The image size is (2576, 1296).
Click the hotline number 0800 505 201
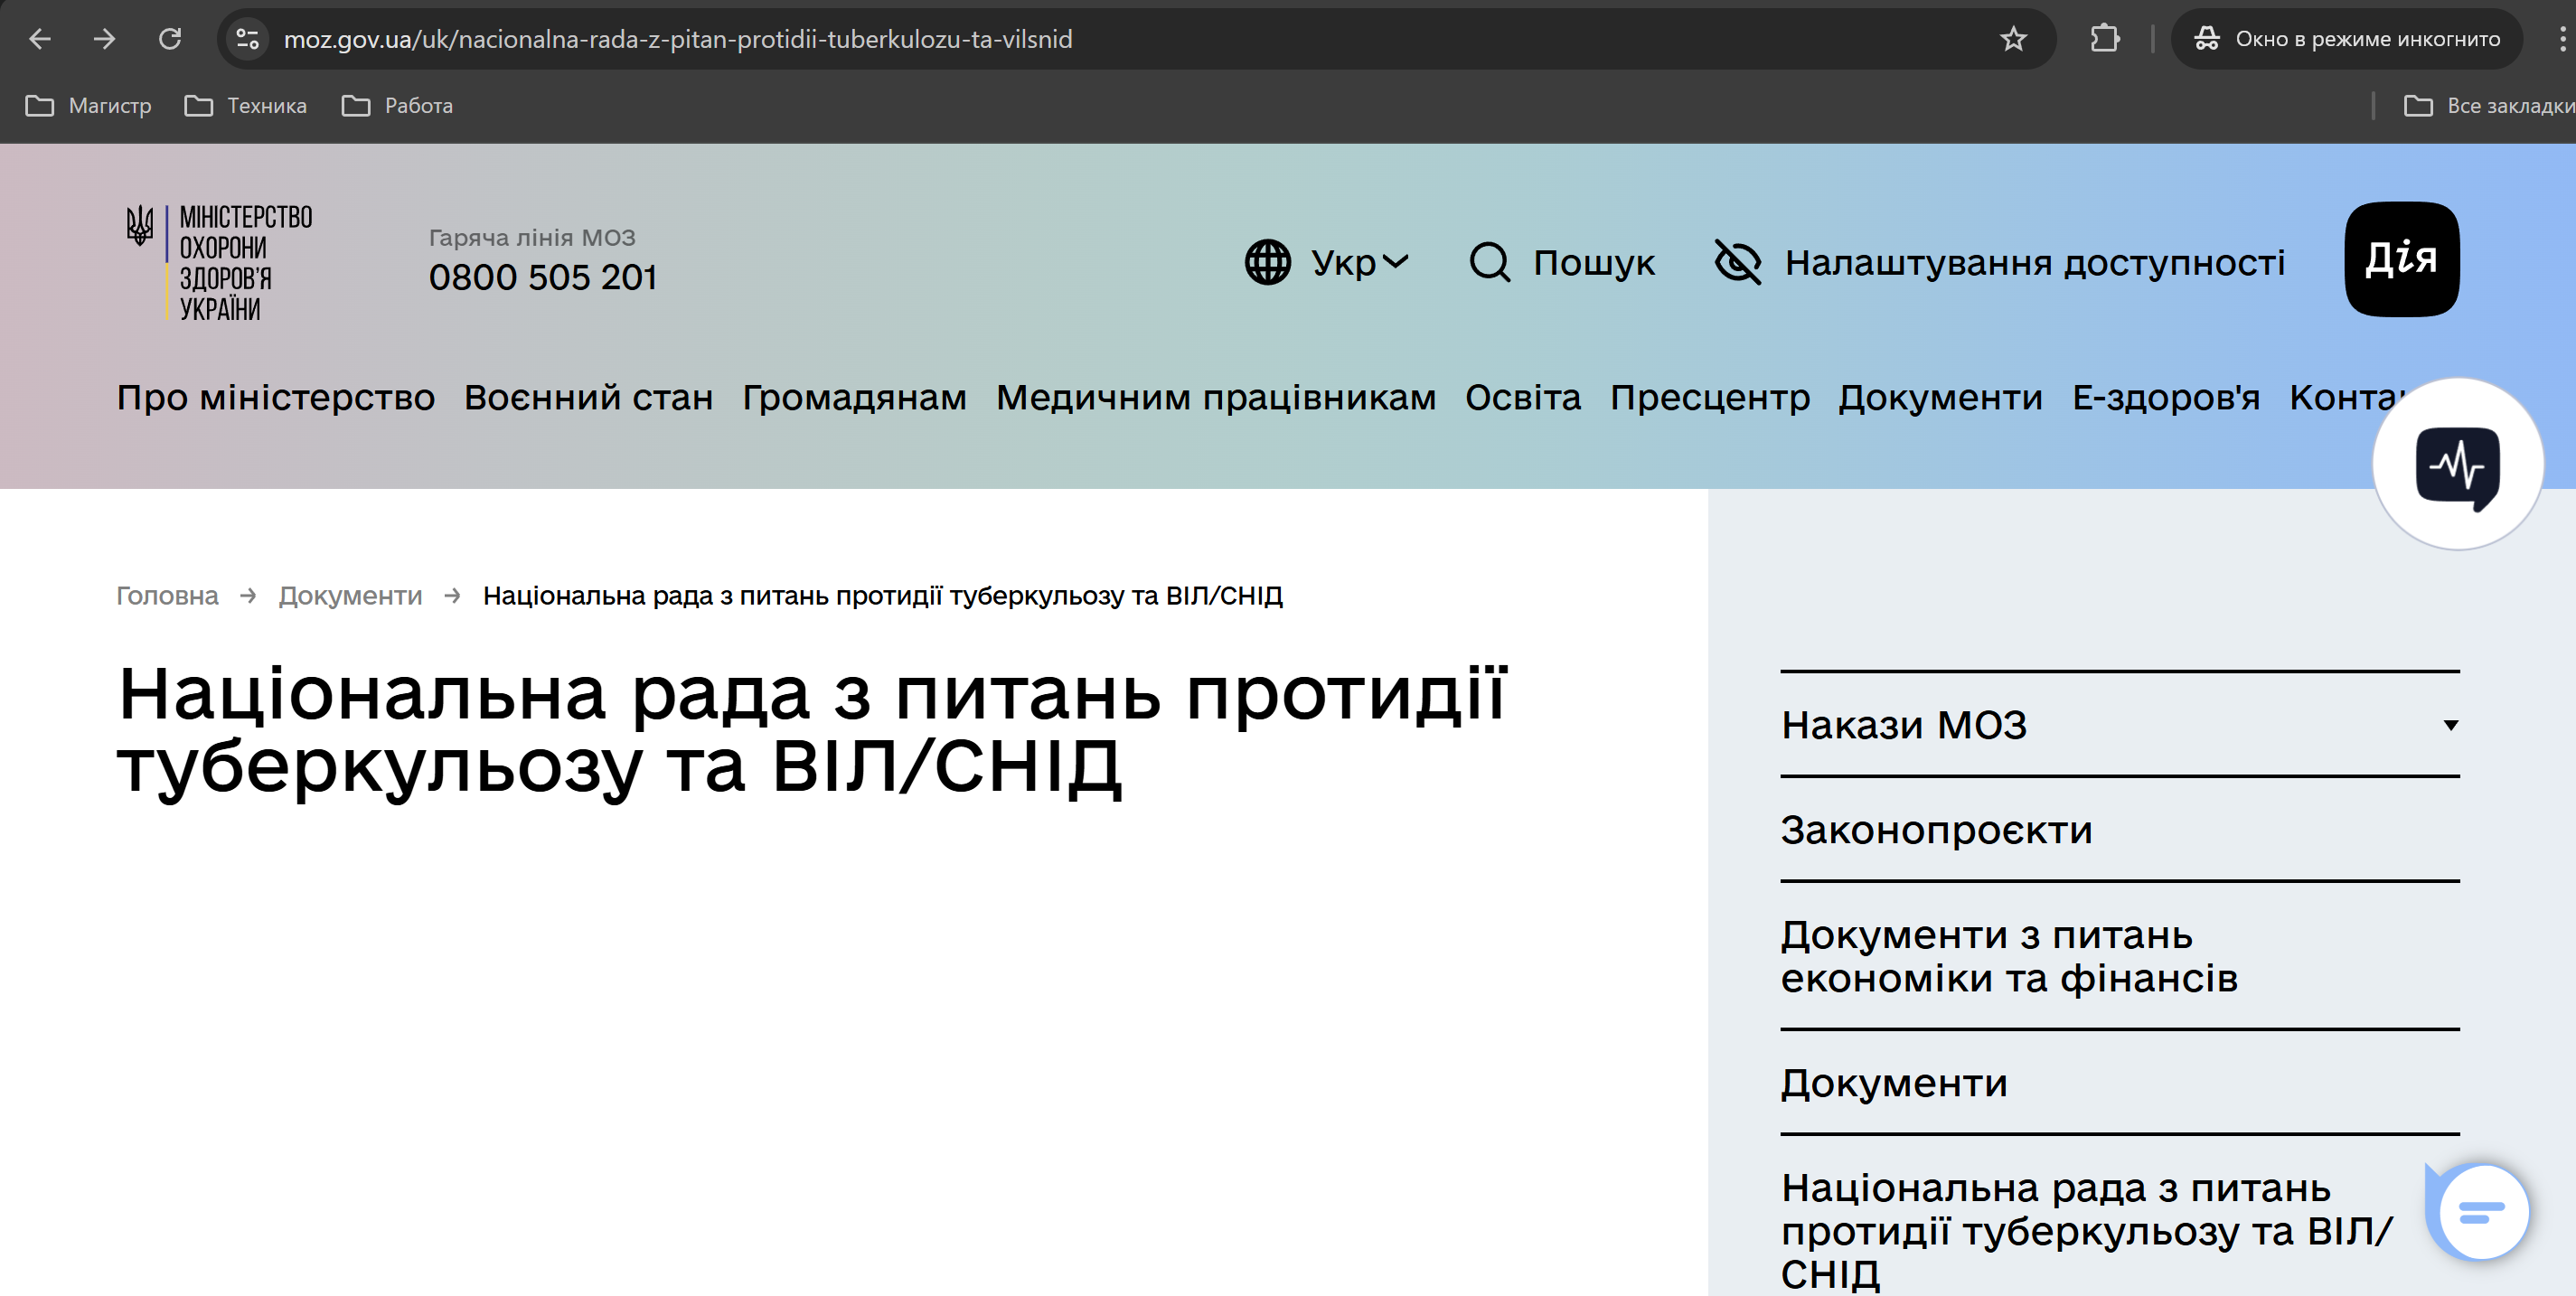pos(543,277)
